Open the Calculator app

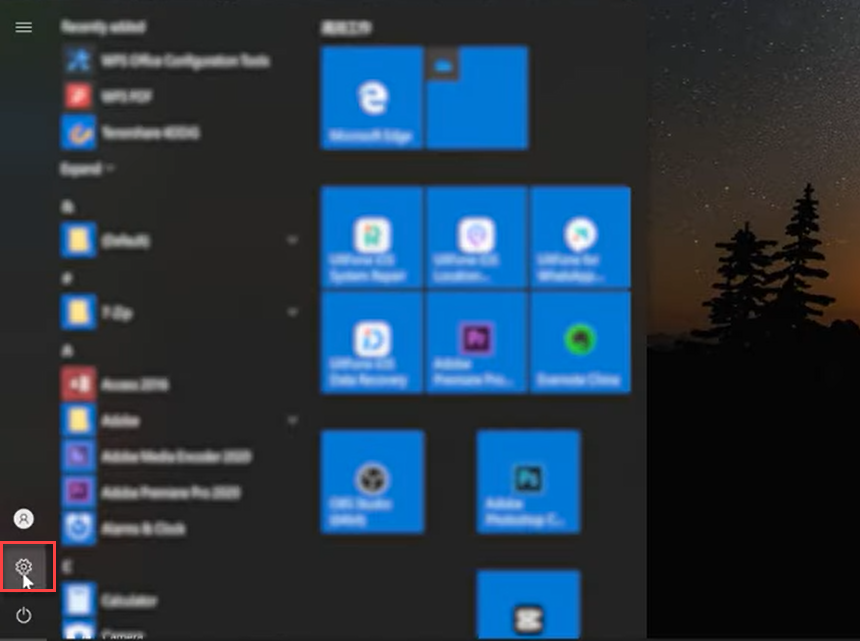point(110,600)
